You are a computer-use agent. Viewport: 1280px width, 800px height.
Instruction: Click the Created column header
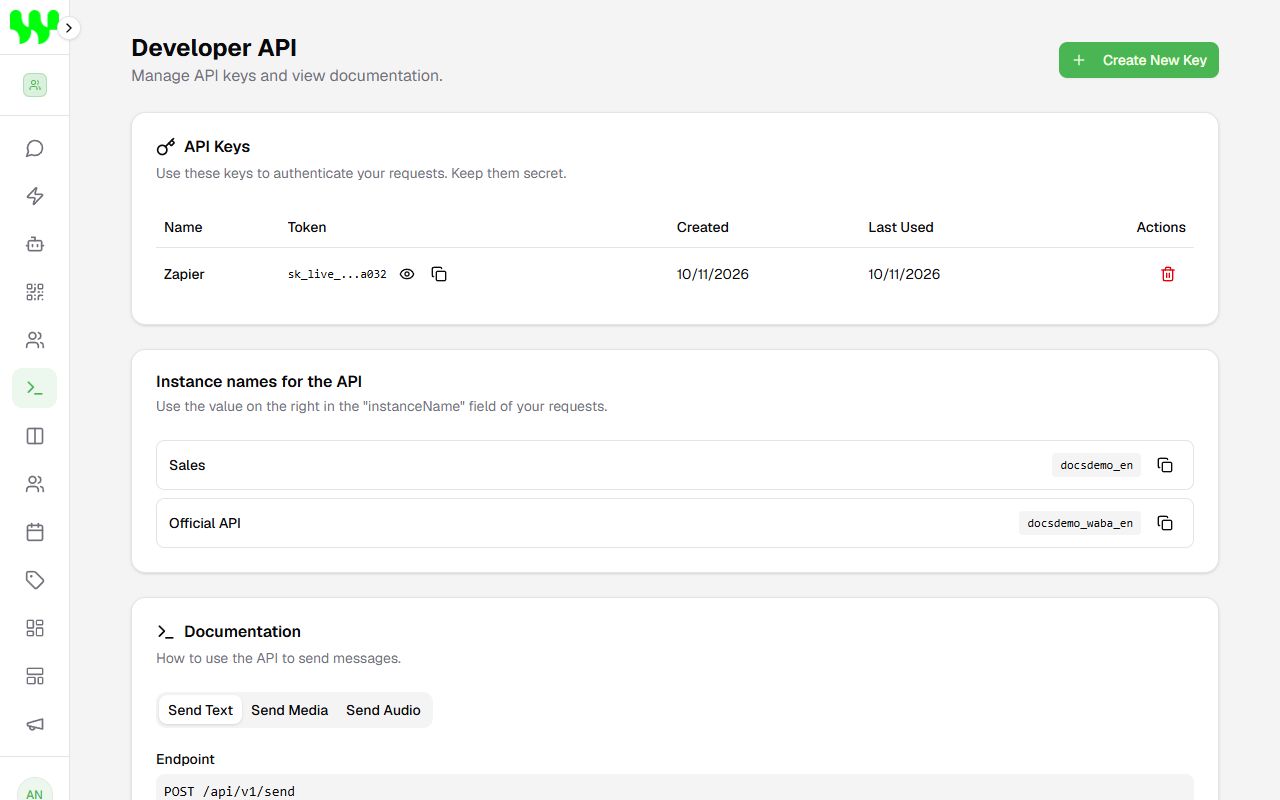(x=703, y=227)
